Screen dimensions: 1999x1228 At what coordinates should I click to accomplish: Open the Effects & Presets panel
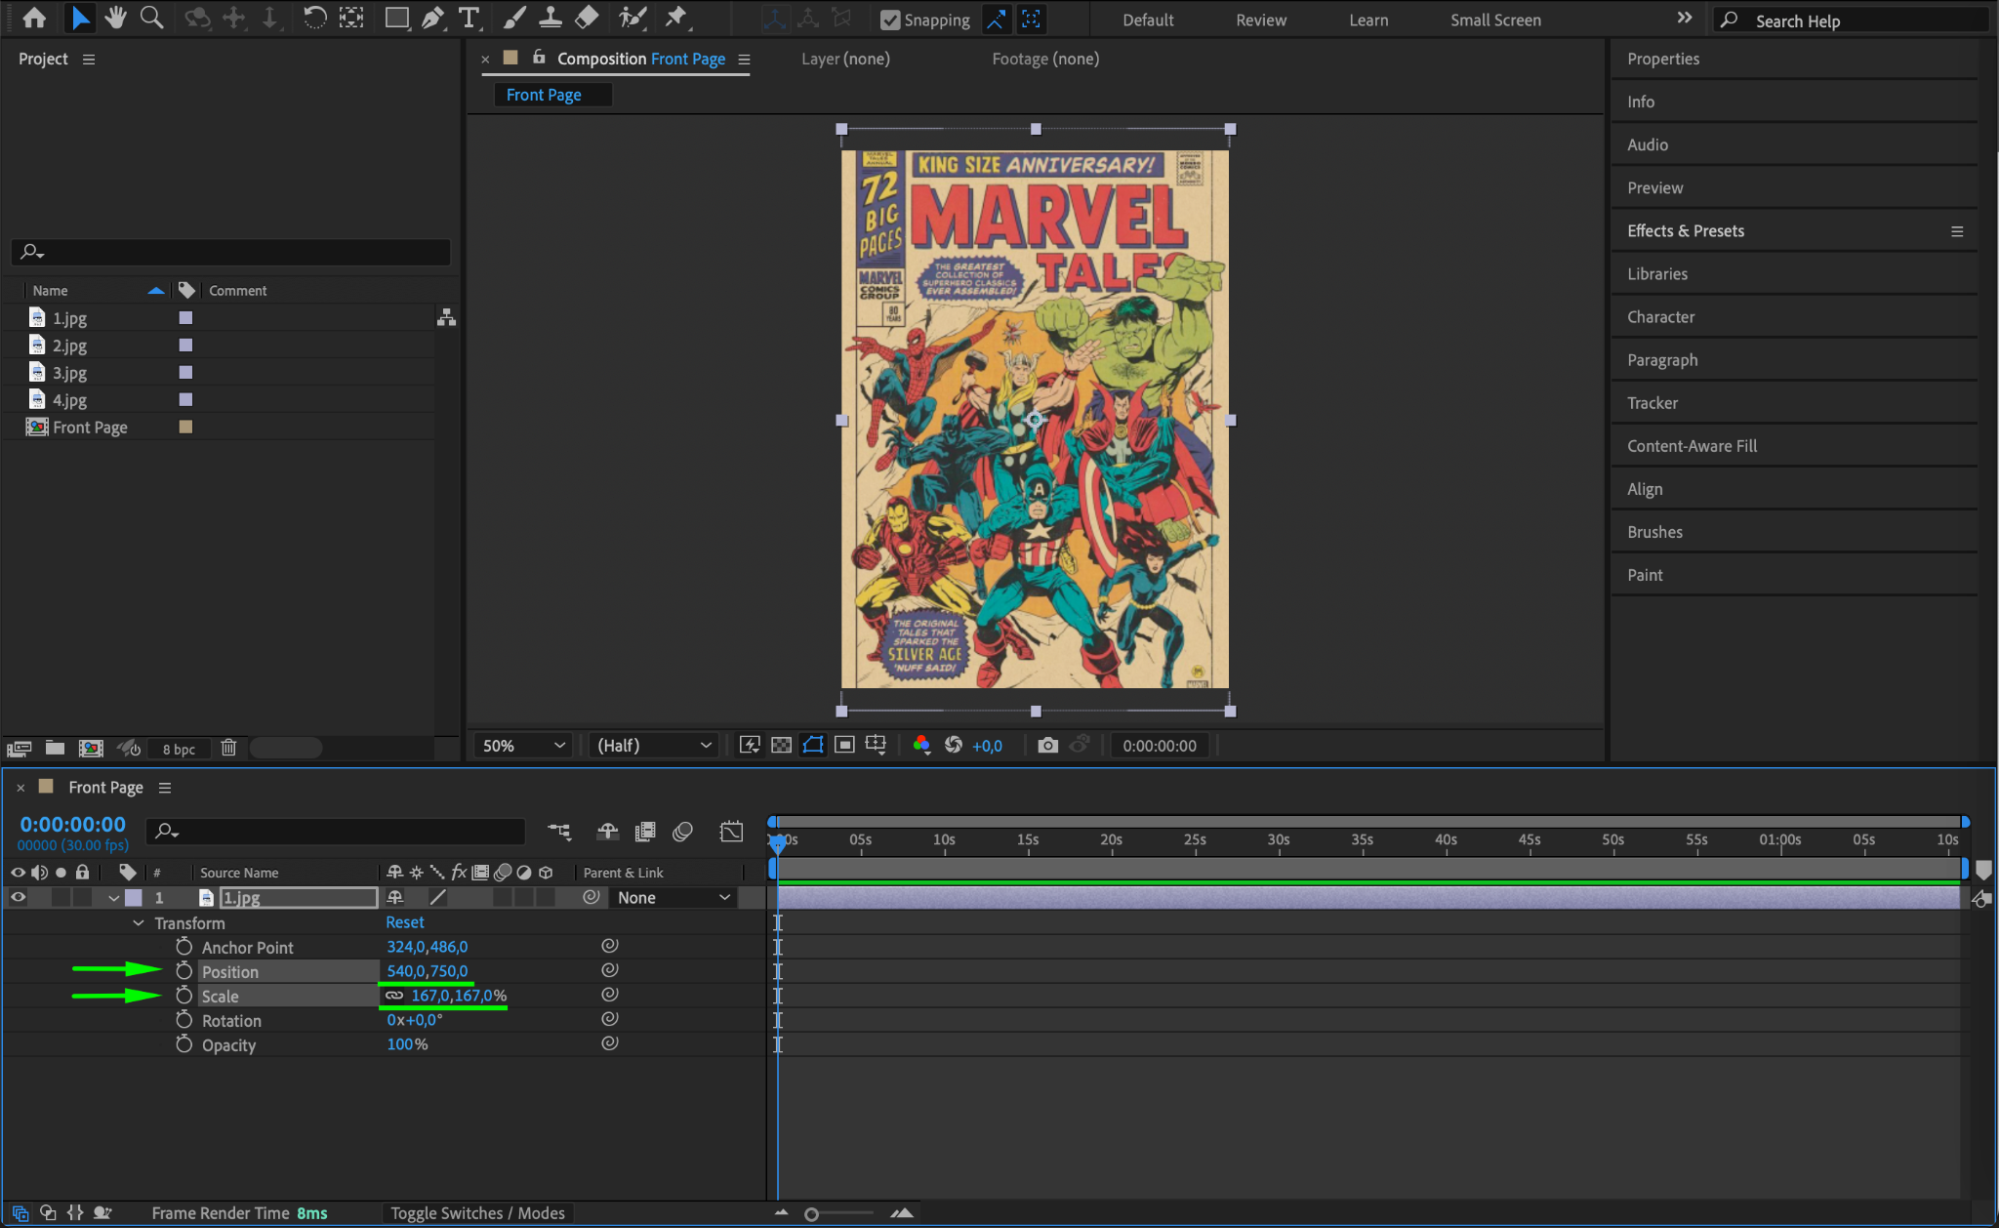[1685, 231]
